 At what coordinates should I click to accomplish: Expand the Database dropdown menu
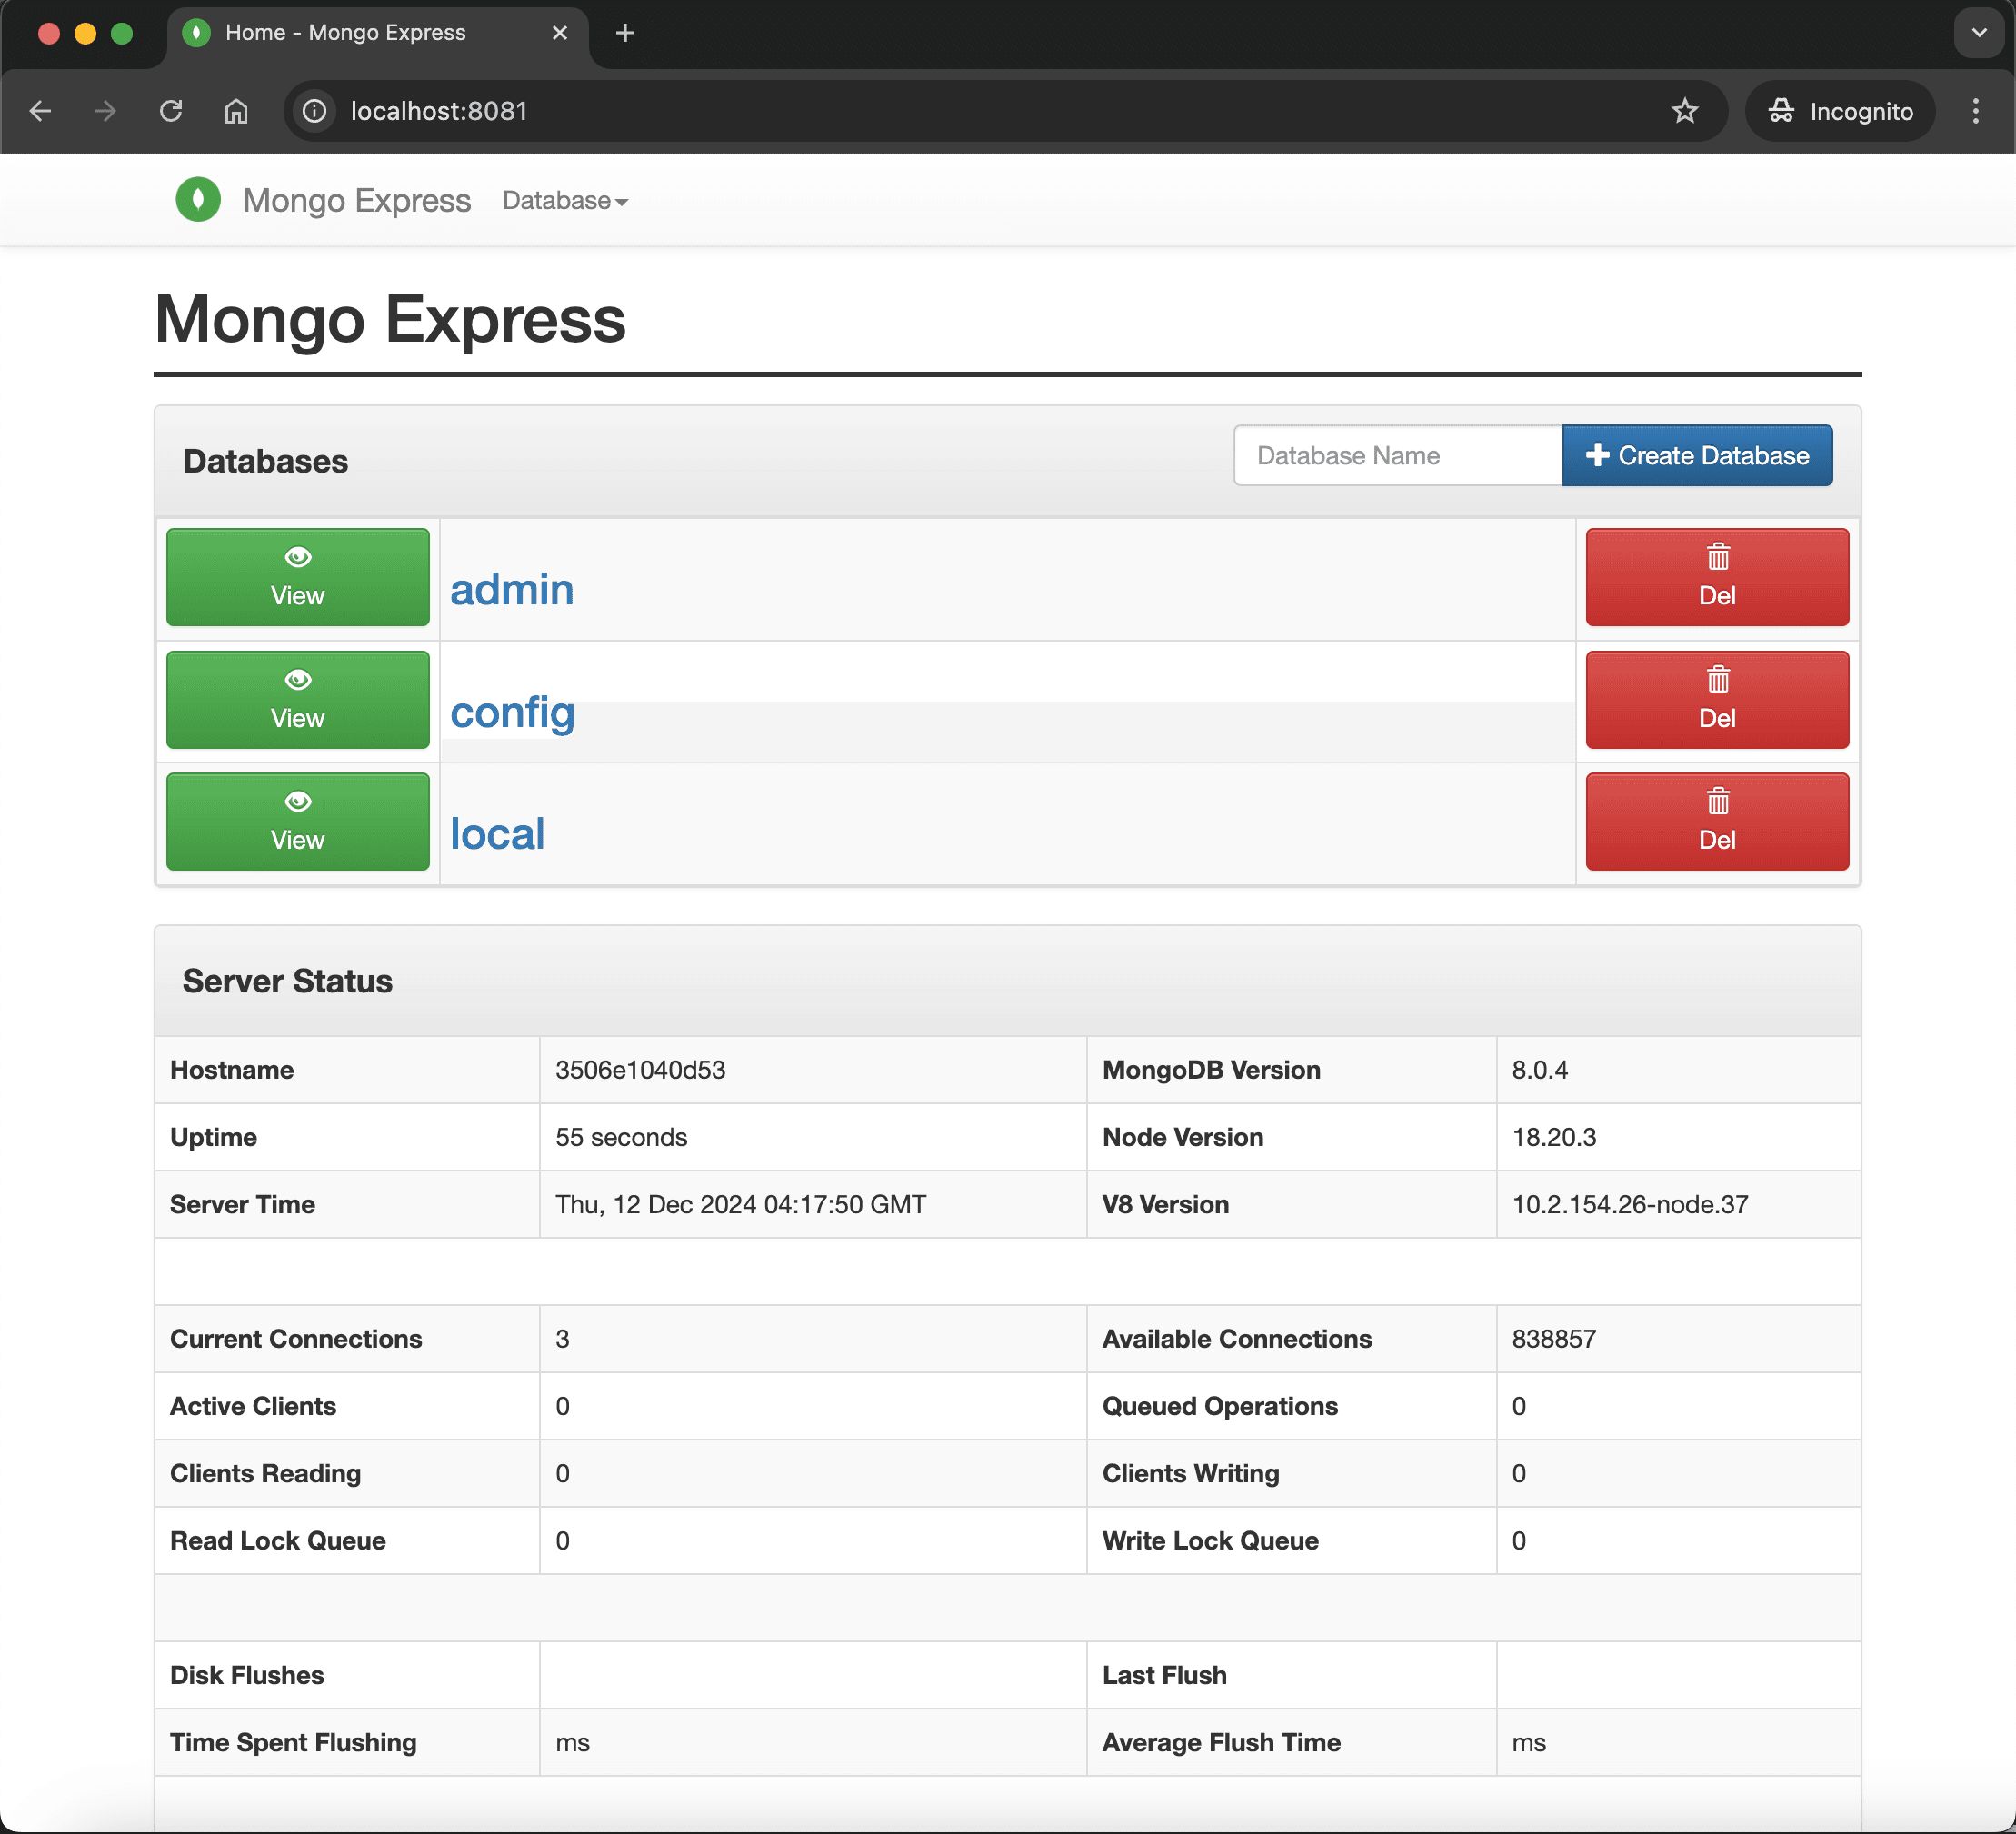click(565, 200)
